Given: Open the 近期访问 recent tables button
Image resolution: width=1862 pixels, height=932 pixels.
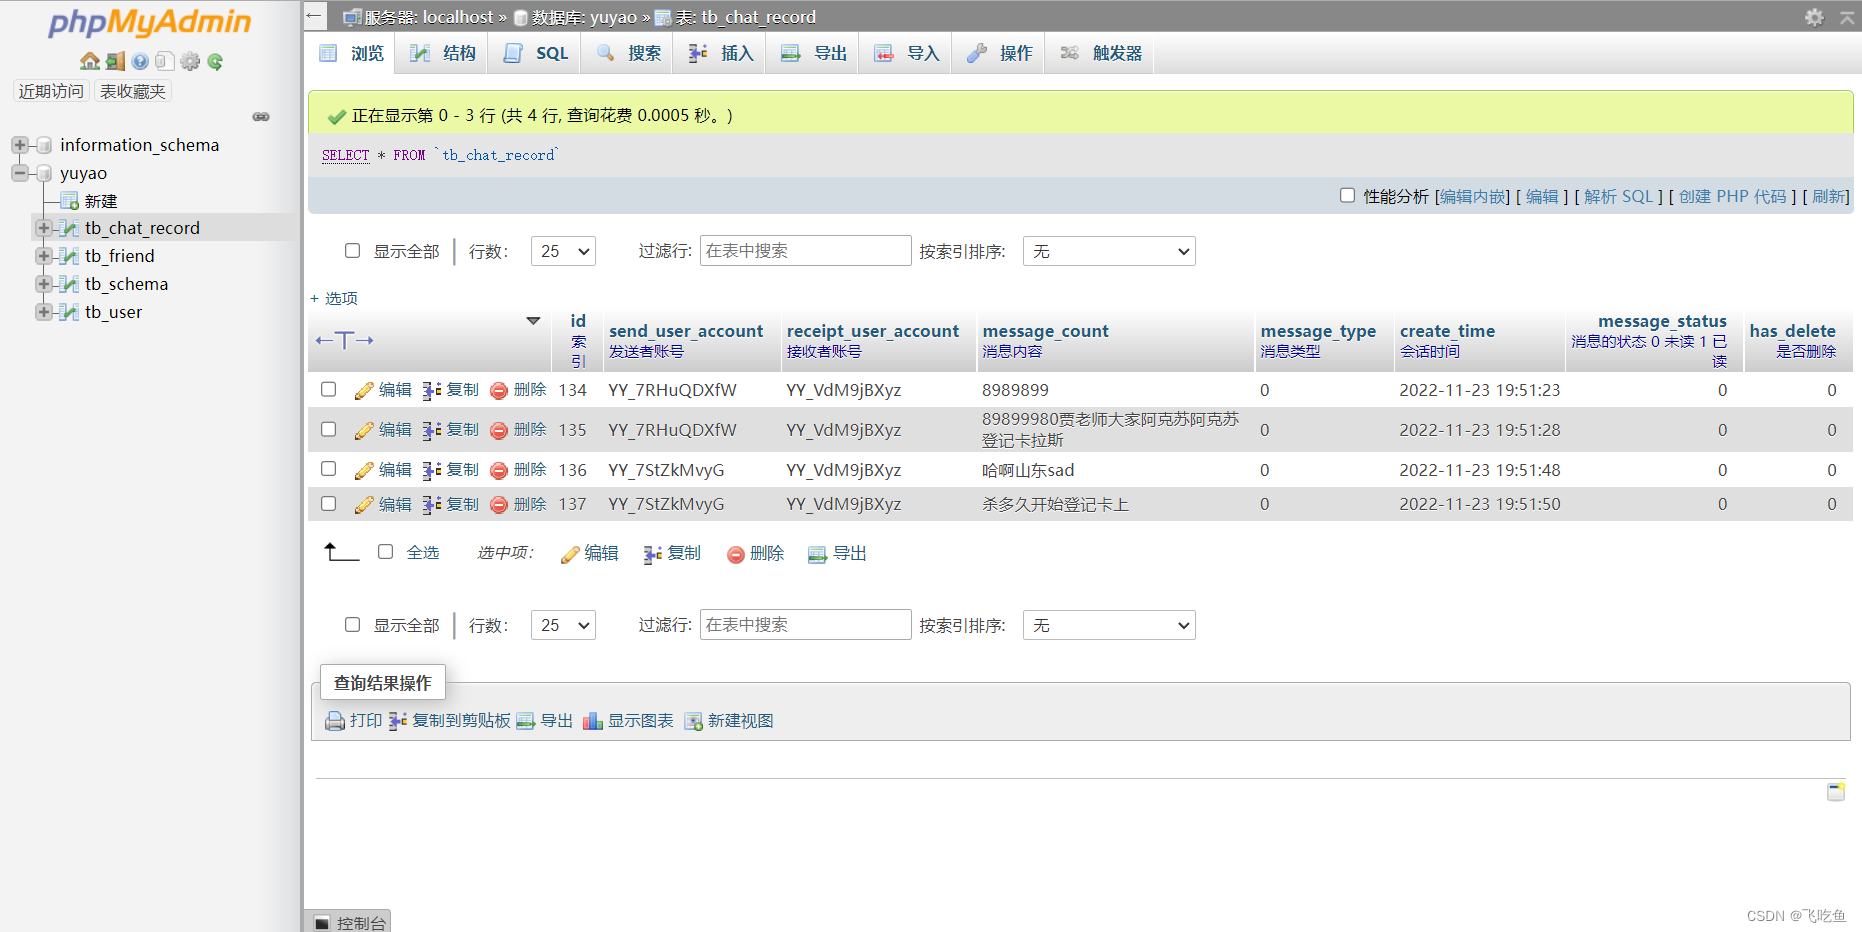Looking at the screenshot, I should point(51,91).
